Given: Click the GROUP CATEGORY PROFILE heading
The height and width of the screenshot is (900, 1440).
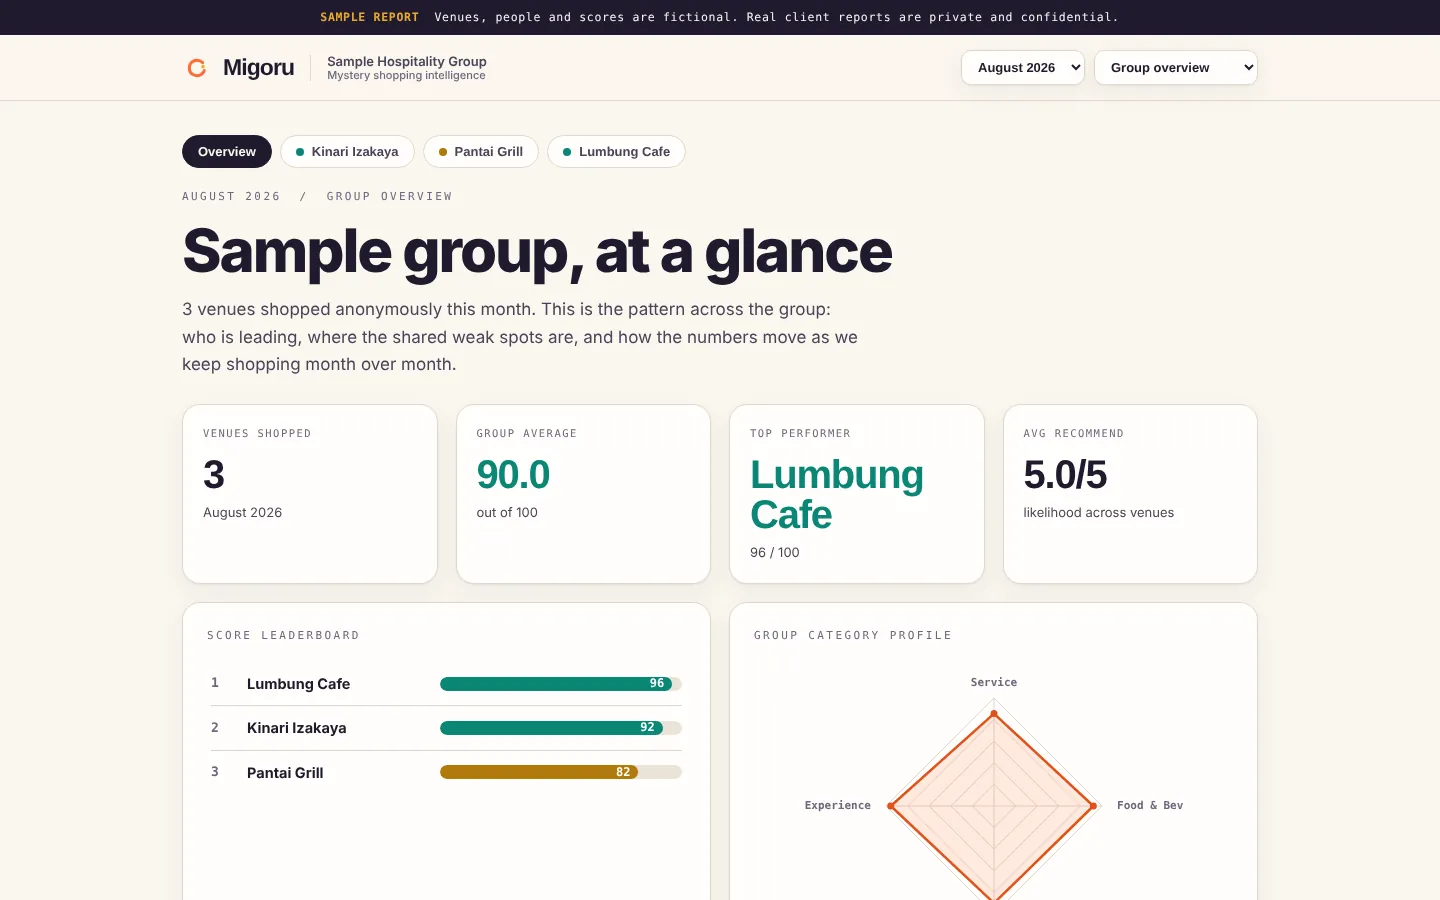Looking at the screenshot, I should click(853, 635).
